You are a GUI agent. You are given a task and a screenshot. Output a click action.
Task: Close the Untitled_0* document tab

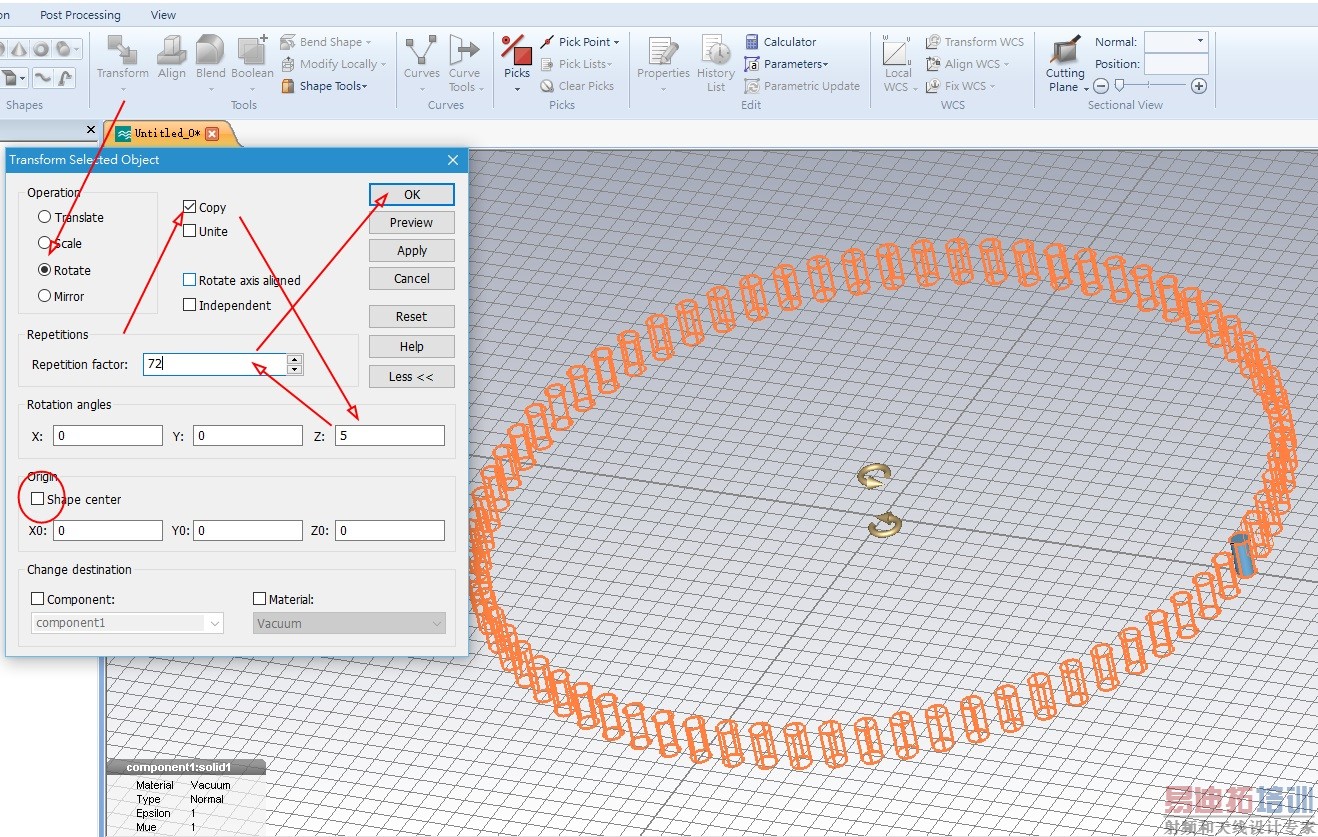pos(212,133)
